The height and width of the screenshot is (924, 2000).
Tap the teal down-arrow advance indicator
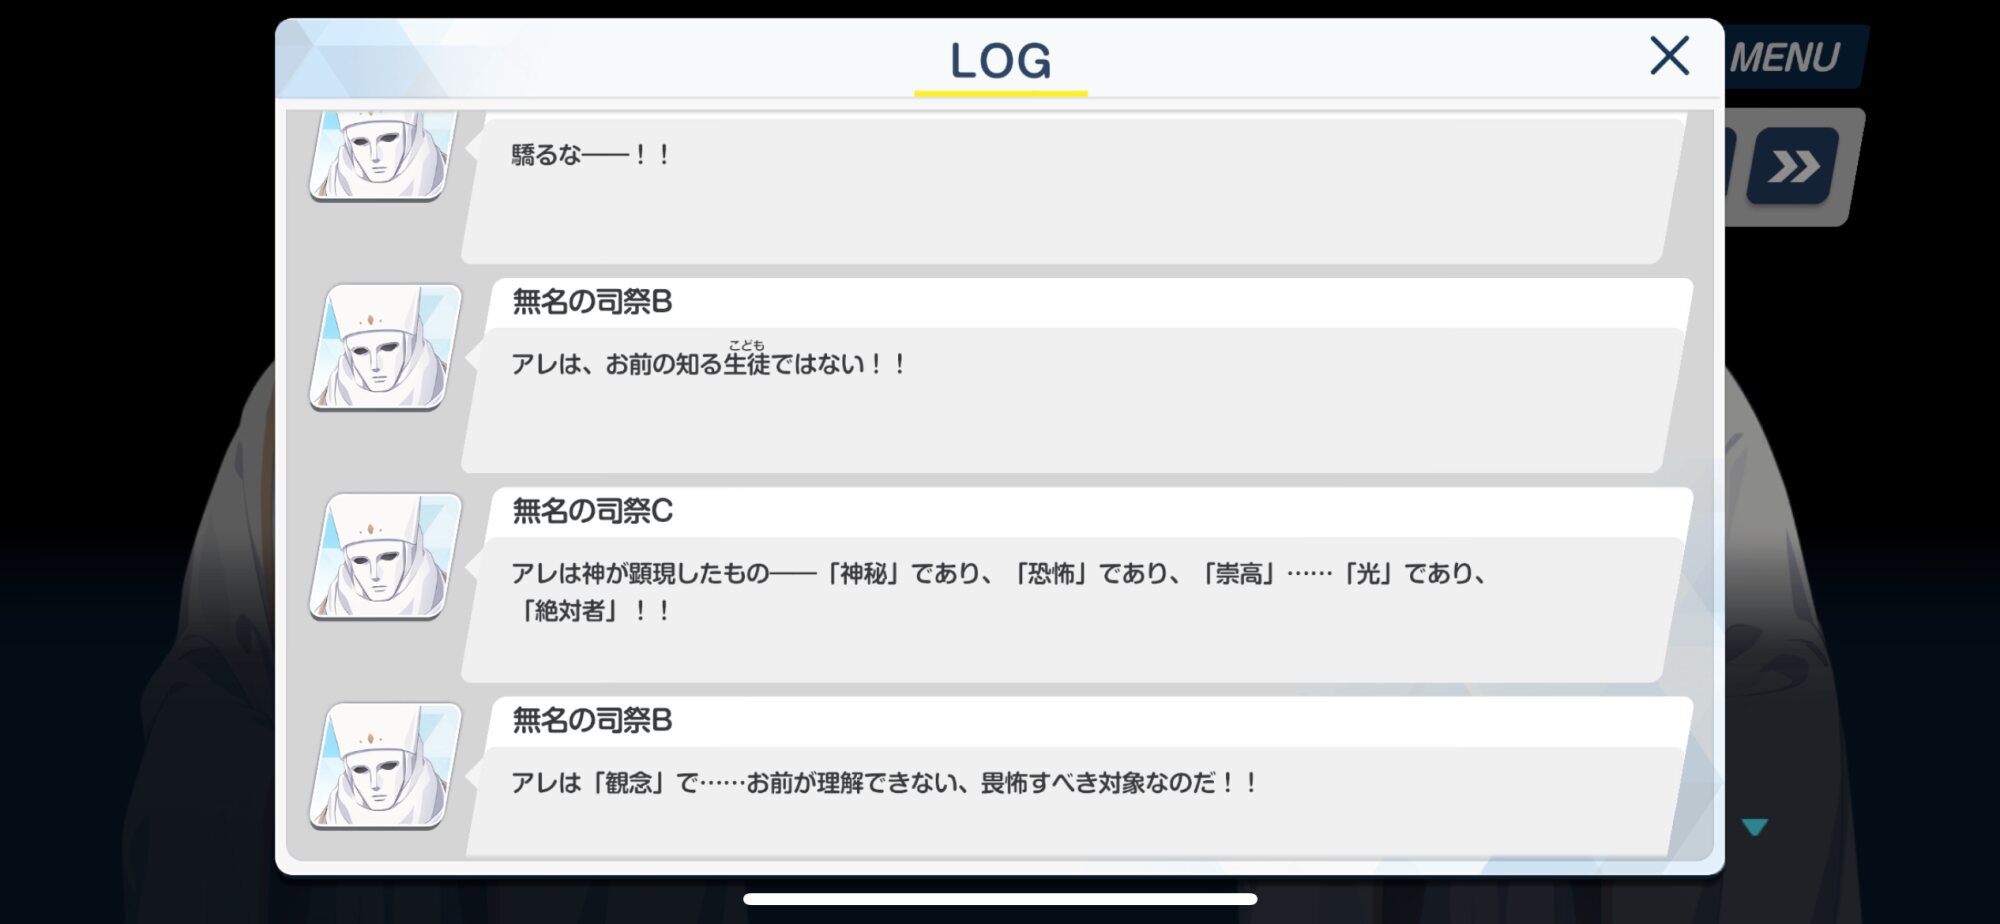pos(1754,827)
